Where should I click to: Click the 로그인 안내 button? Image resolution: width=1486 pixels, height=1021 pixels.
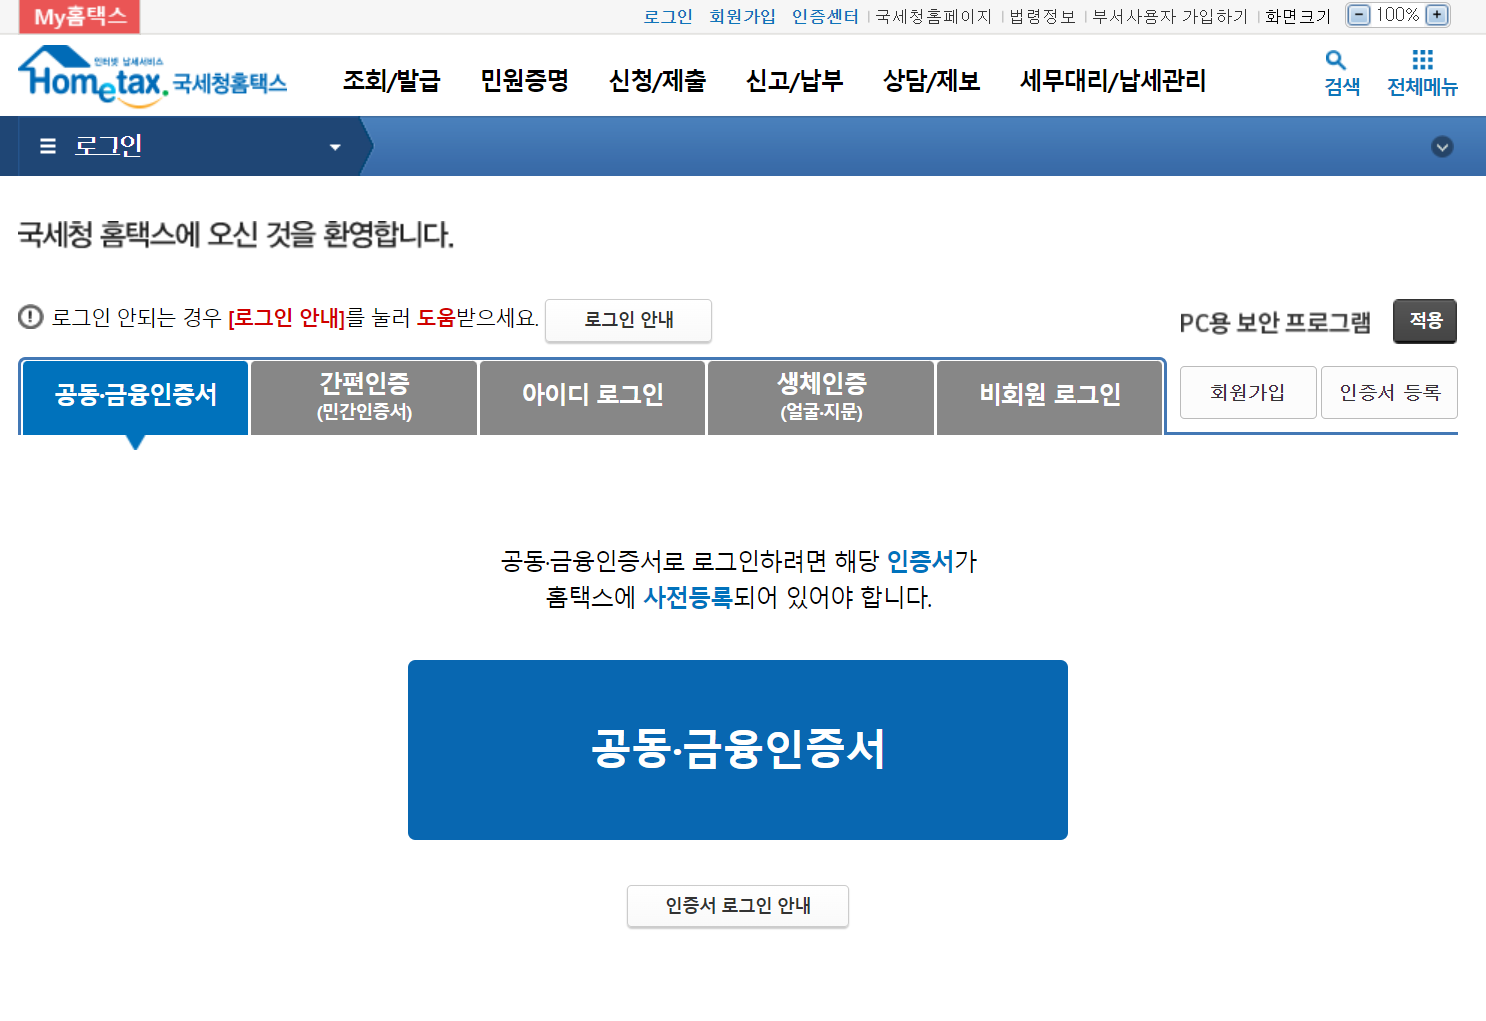[628, 320]
